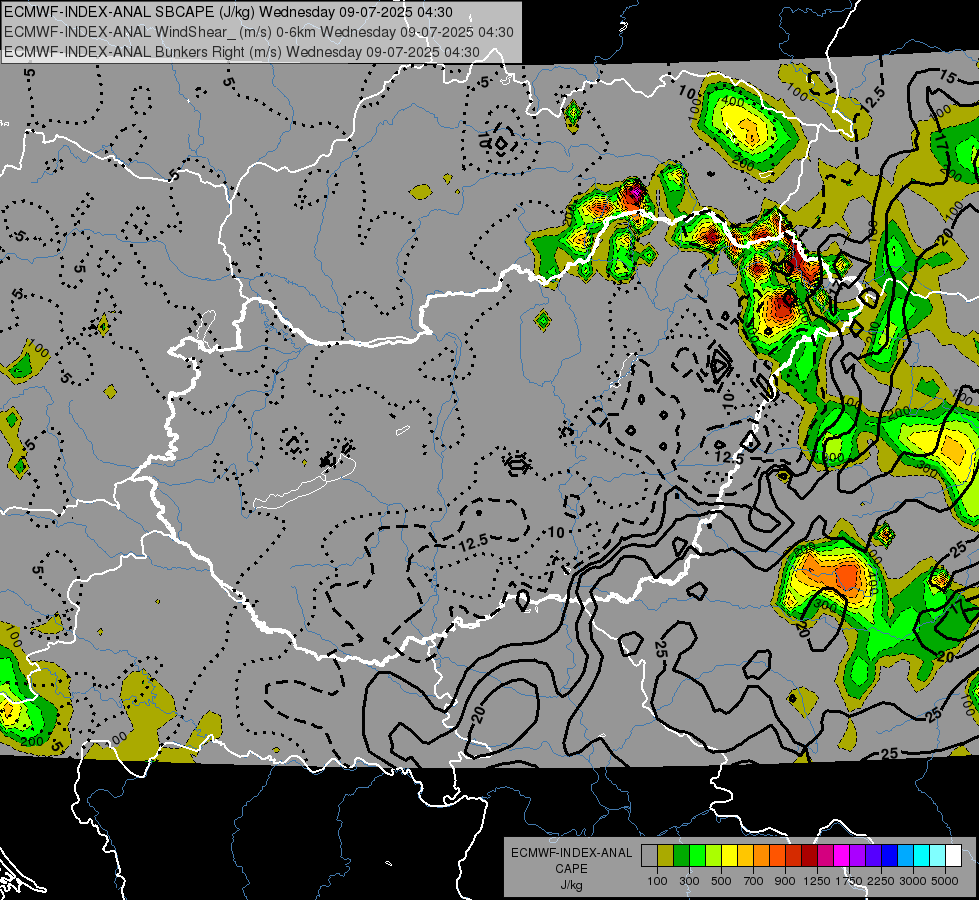Image resolution: width=979 pixels, height=900 pixels.
Task: Pick the indigo legend swatch
Action: 873,856
